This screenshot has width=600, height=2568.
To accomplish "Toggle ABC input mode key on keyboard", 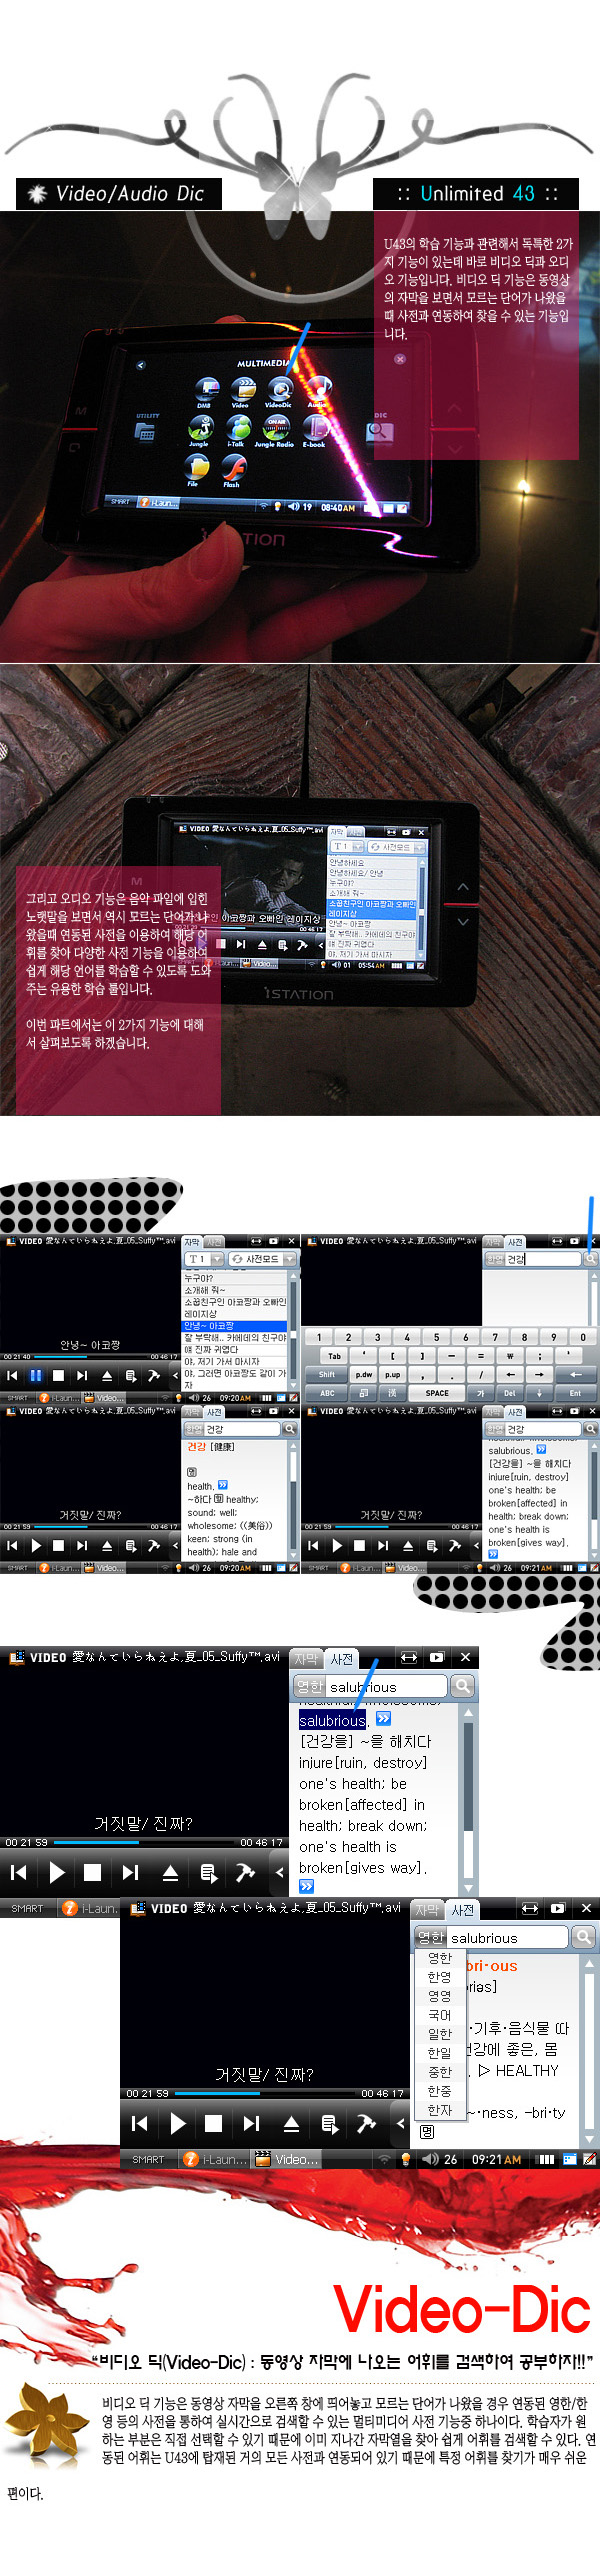I will pyautogui.click(x=327, y=1393).
